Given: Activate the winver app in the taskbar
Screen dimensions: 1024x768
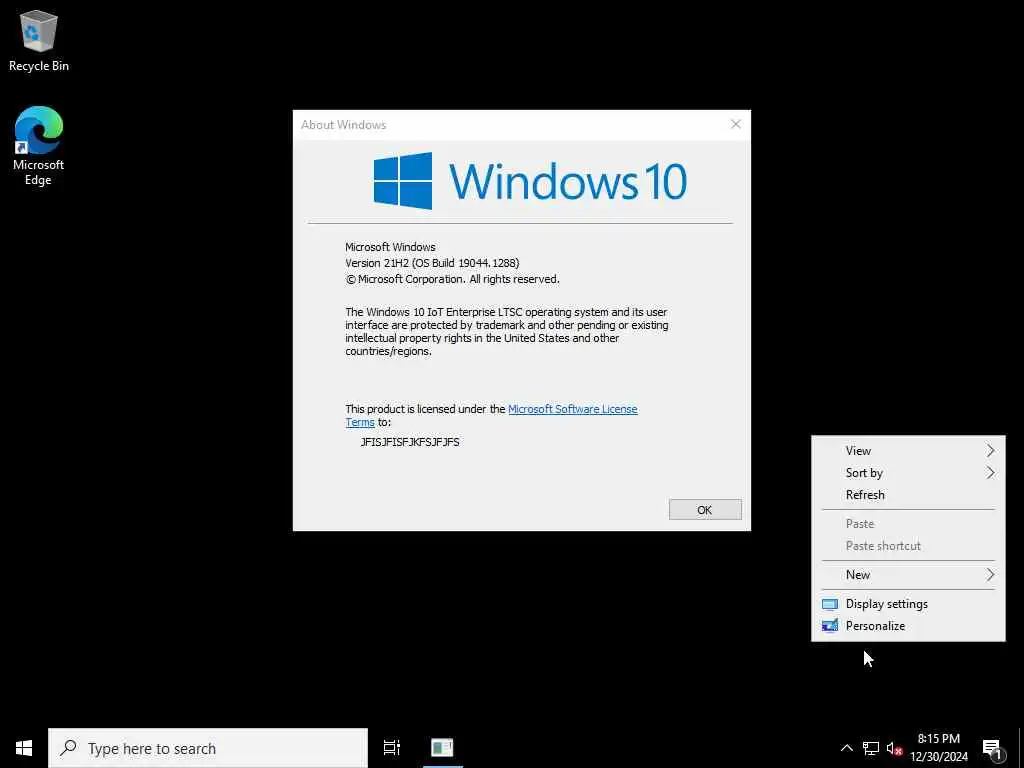Looking at the screenshot, I should (442, 748).
